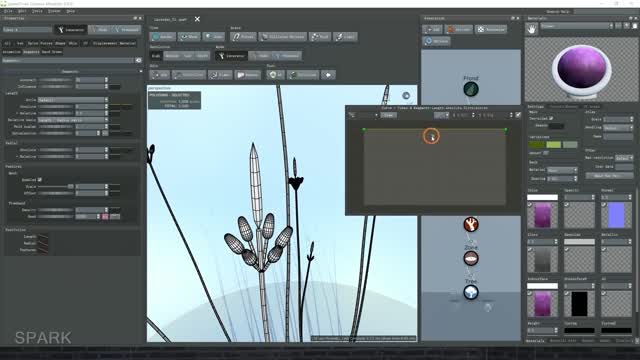Select Draft resolution button
The width and height of the screenshot is (640, 360).
click(156, 56)
